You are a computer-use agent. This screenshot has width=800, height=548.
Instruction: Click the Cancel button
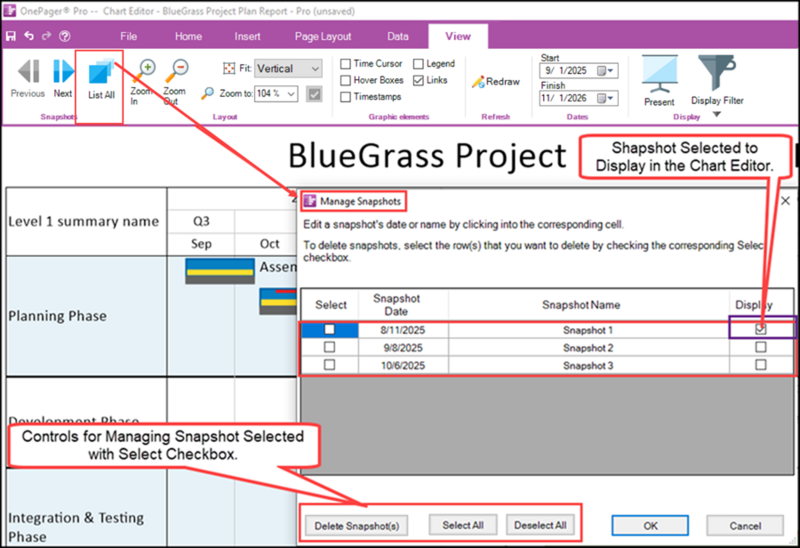745,526
